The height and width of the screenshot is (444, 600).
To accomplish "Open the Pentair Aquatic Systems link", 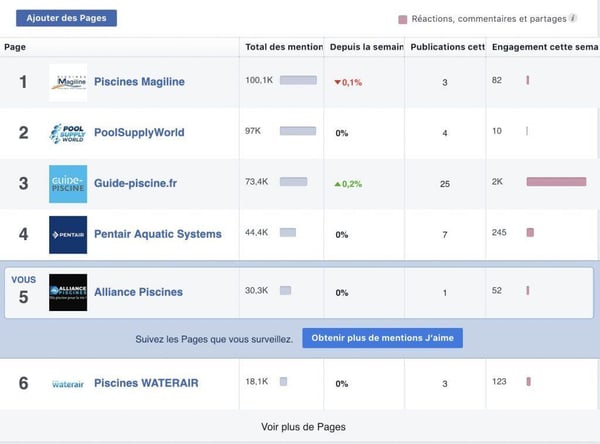I will coord(158,234).
